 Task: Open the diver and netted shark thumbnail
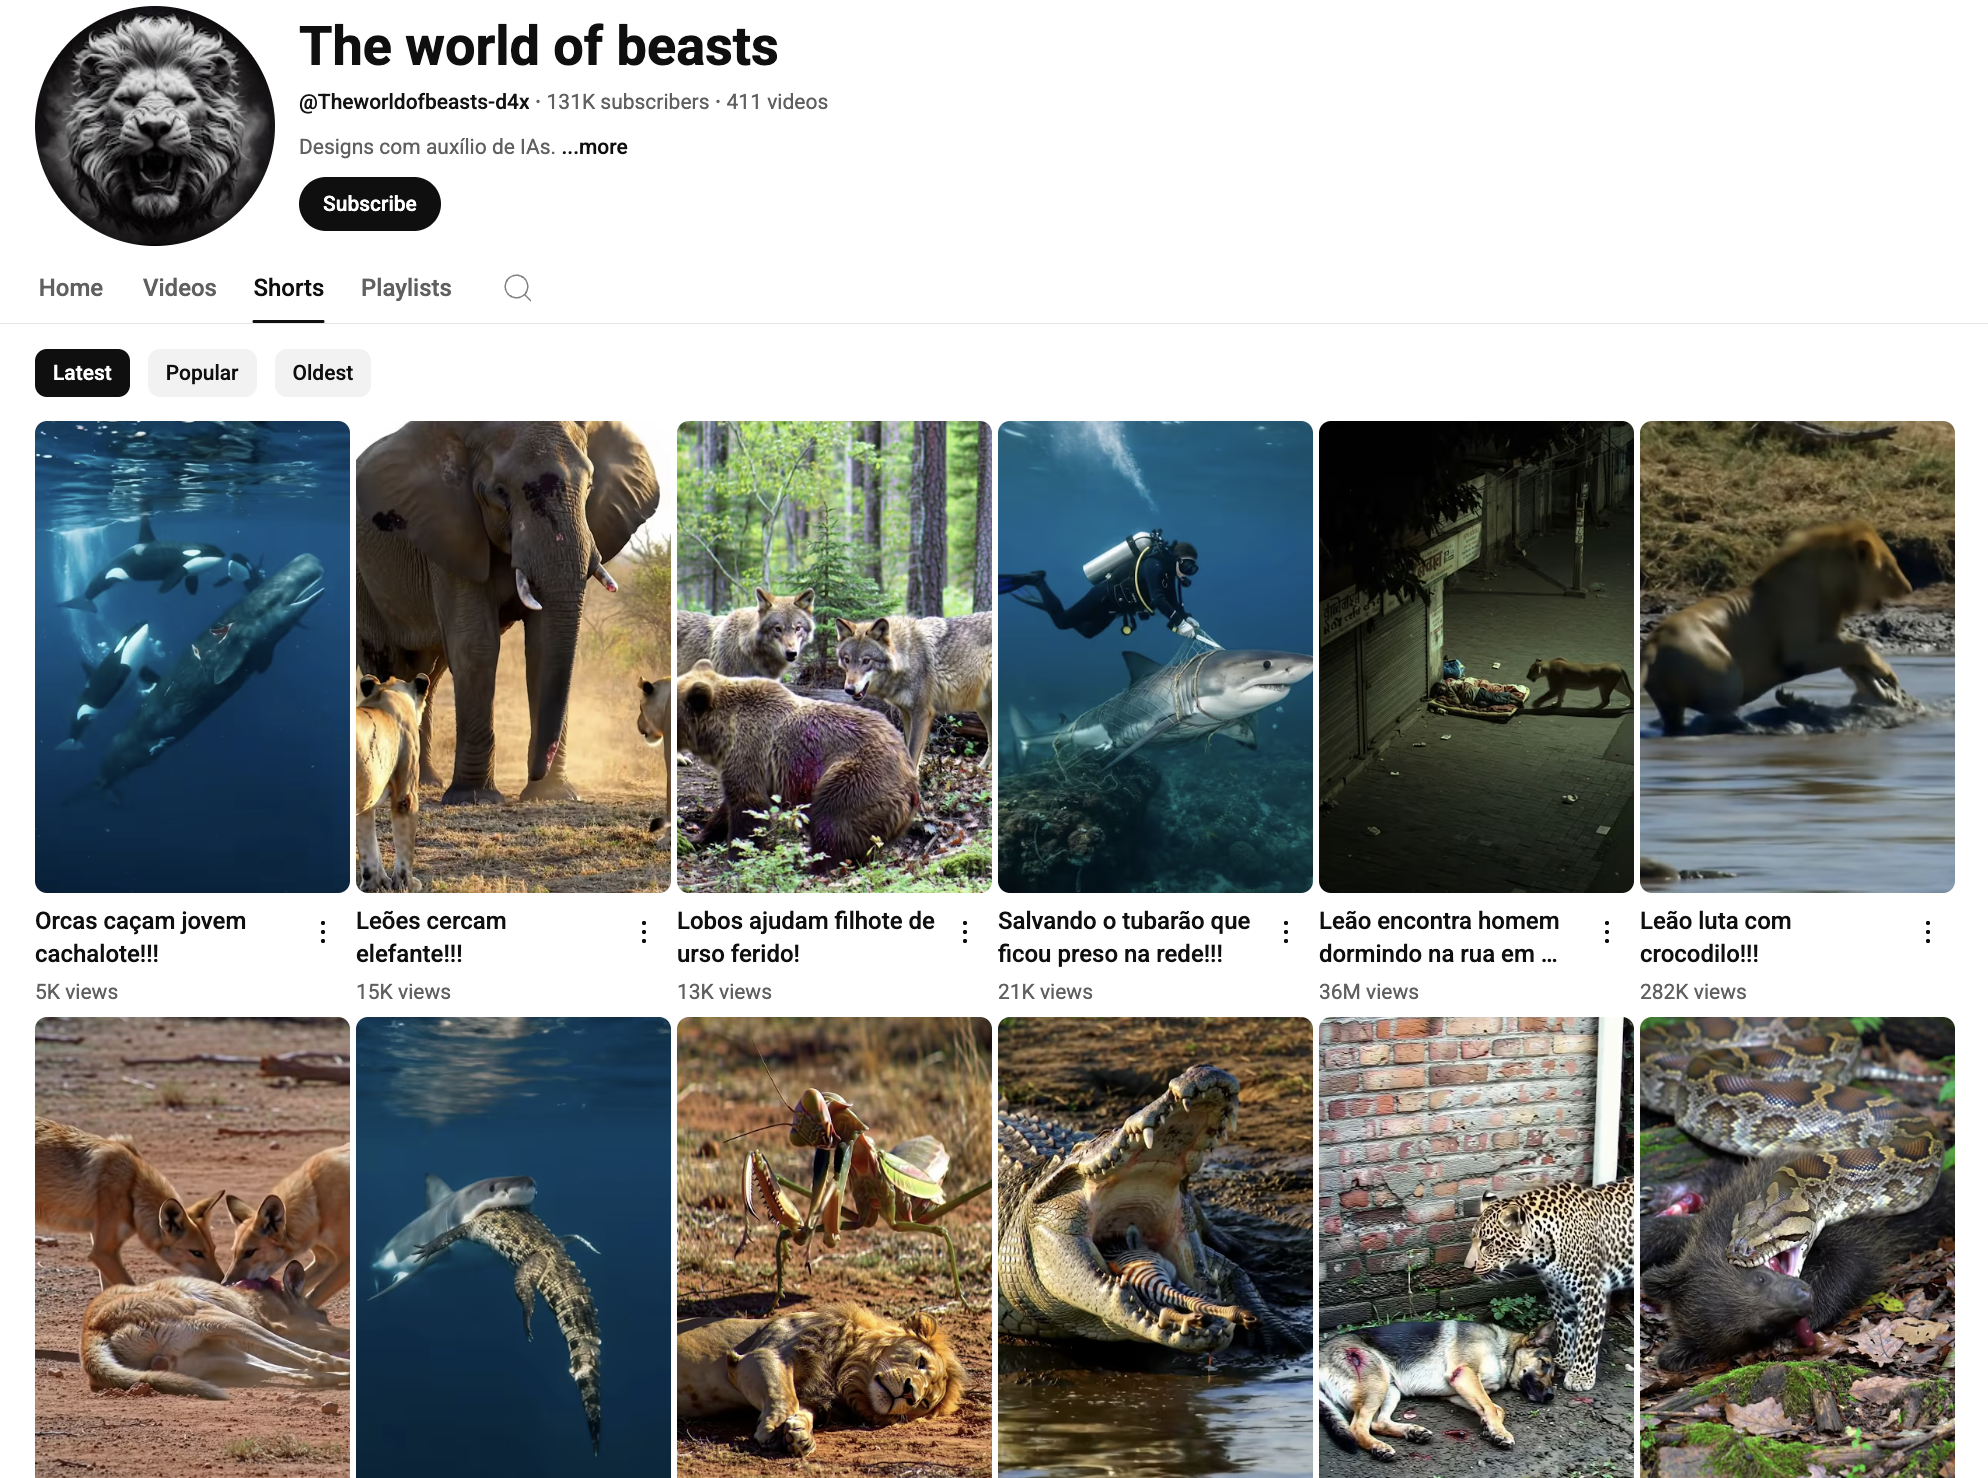(1155, 657)
